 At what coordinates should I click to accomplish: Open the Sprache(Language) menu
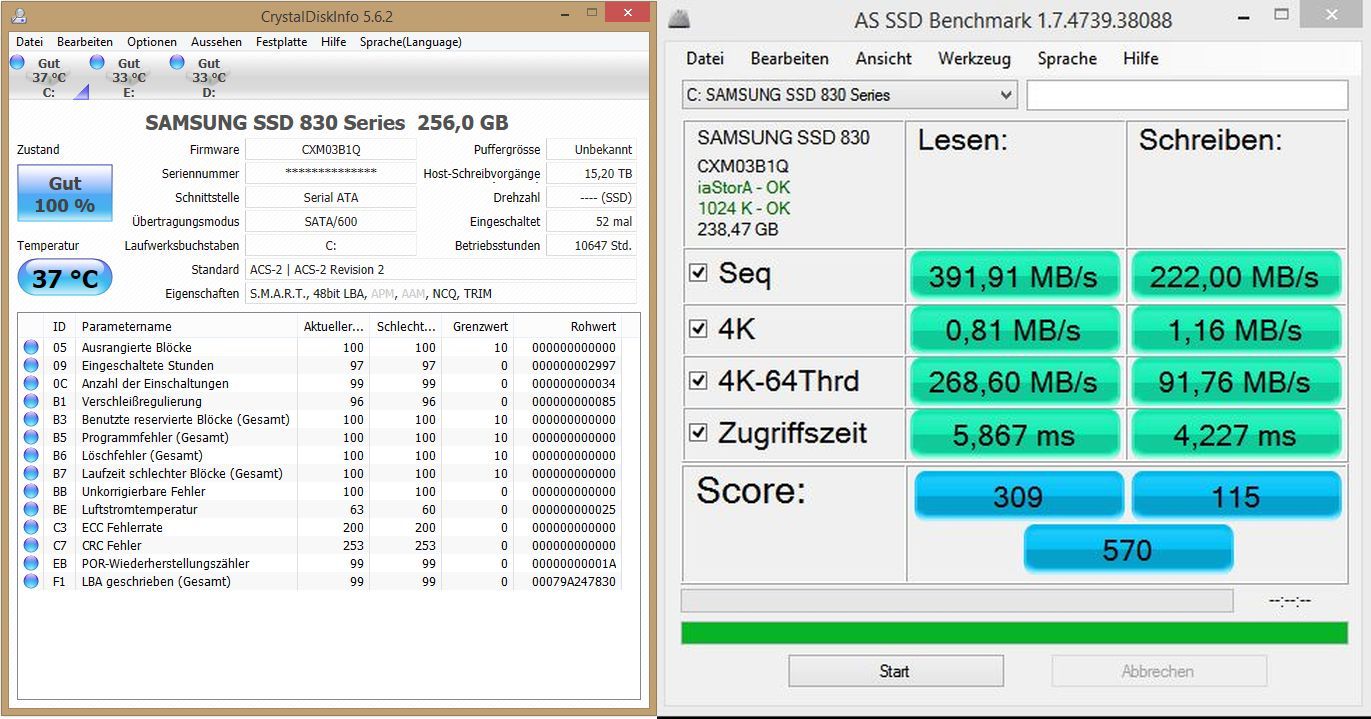pos(411,42)
